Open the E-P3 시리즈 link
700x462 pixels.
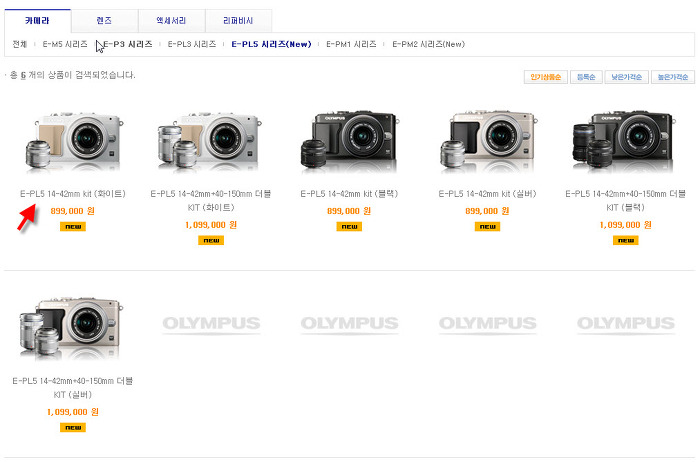coord(127,44)
